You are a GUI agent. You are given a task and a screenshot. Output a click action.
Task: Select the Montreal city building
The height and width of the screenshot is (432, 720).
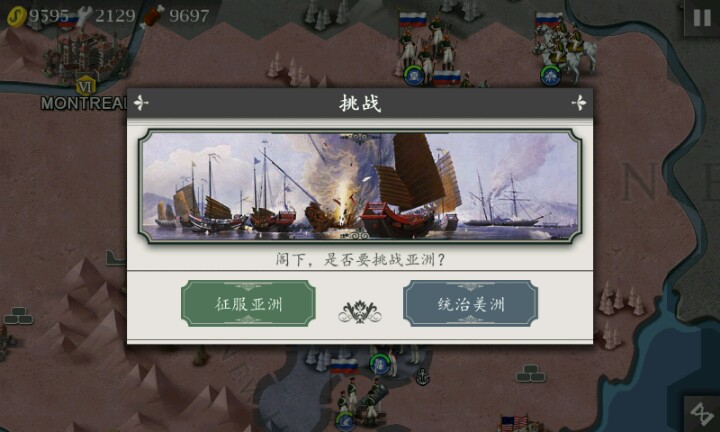coord(83,53)
